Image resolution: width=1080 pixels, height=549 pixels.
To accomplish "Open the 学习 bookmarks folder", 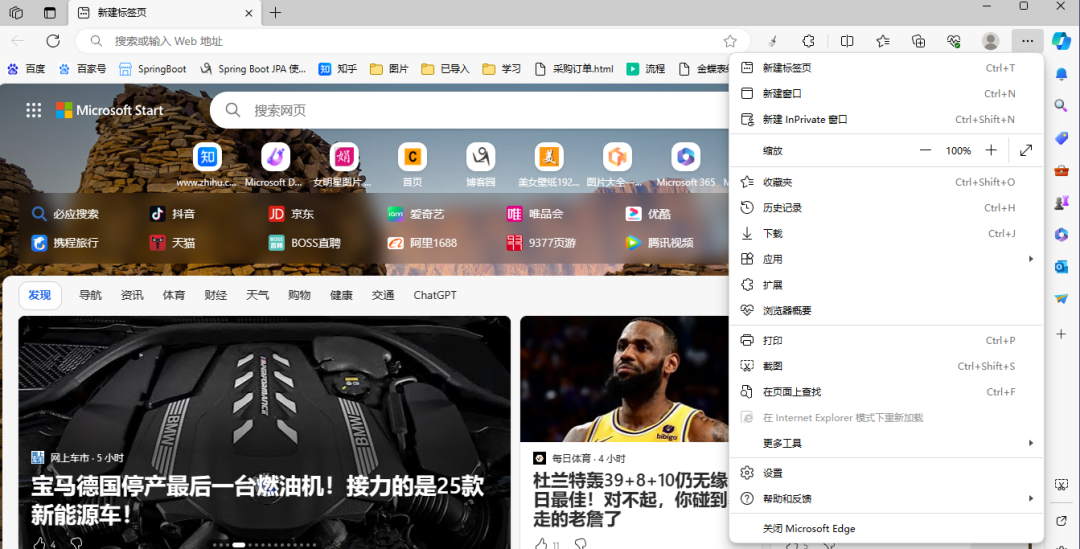I will (502, 69).
